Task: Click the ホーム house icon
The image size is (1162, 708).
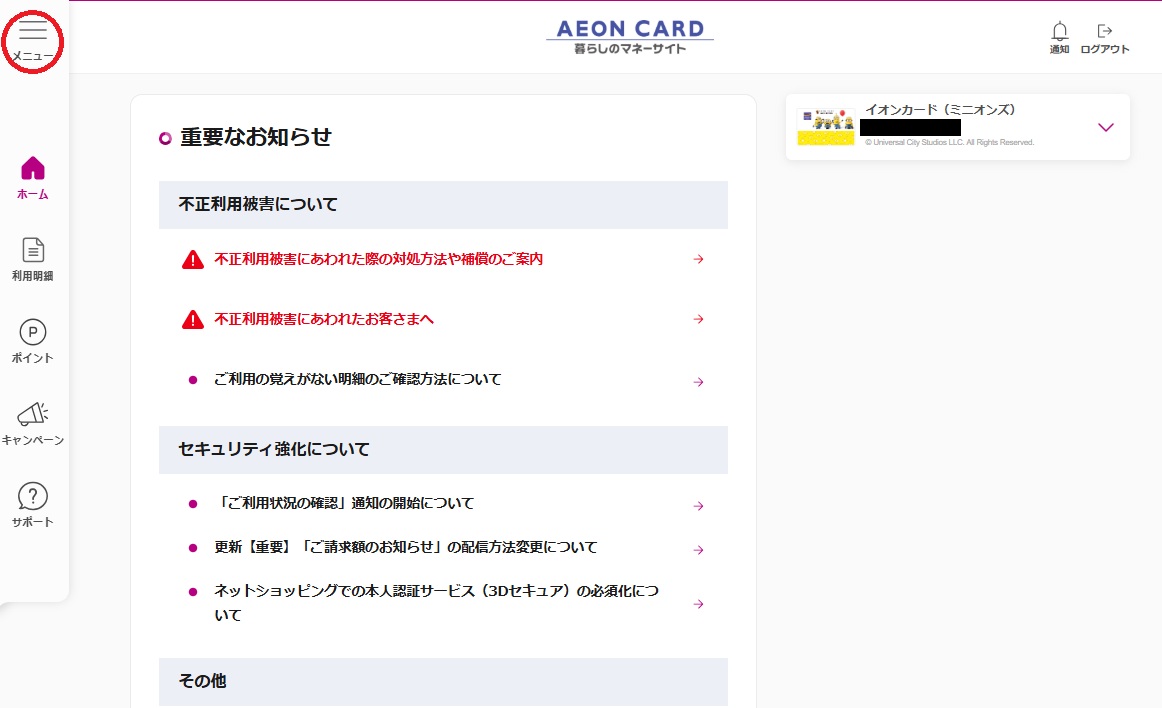Action: pos(33,168)
